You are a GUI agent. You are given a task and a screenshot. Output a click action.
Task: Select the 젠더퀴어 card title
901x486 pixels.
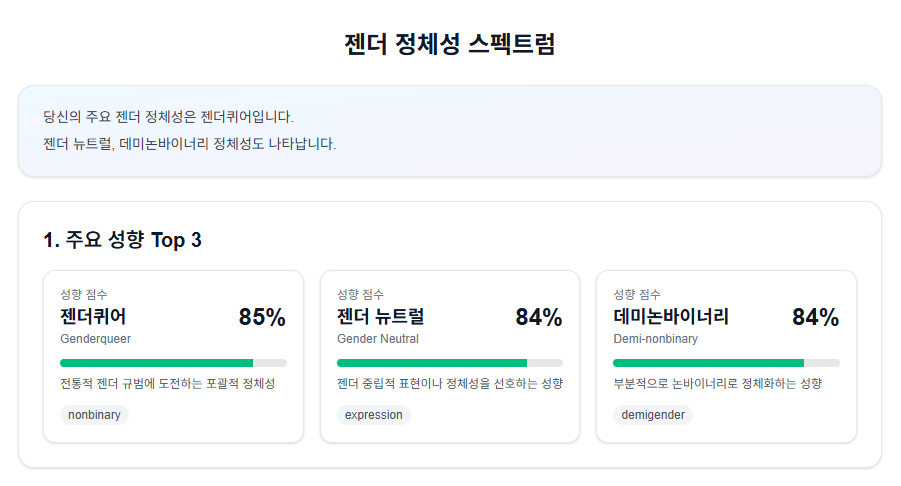coord(93,317)
